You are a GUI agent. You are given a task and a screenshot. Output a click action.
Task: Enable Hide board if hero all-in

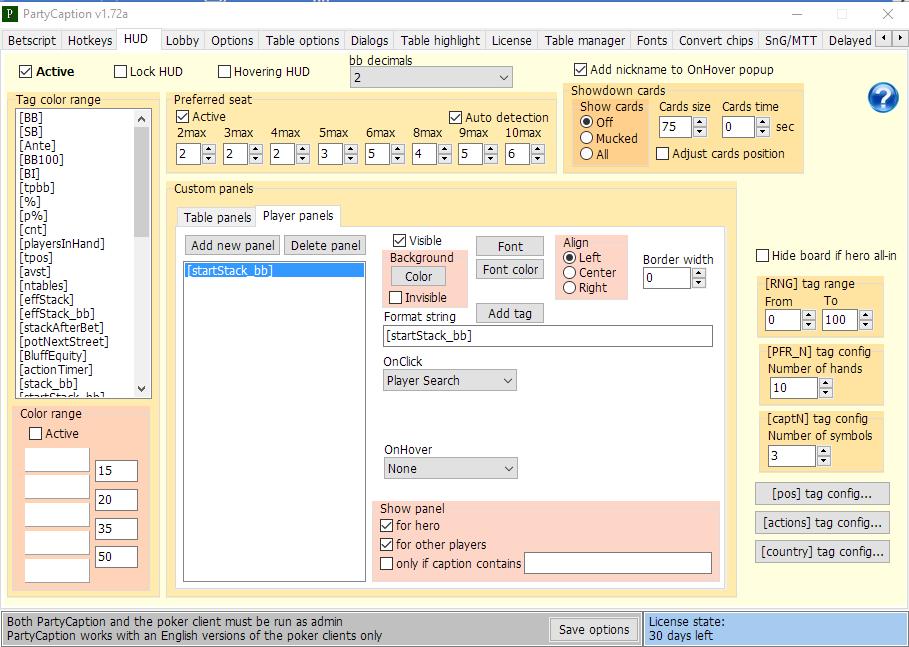[762, 255]
